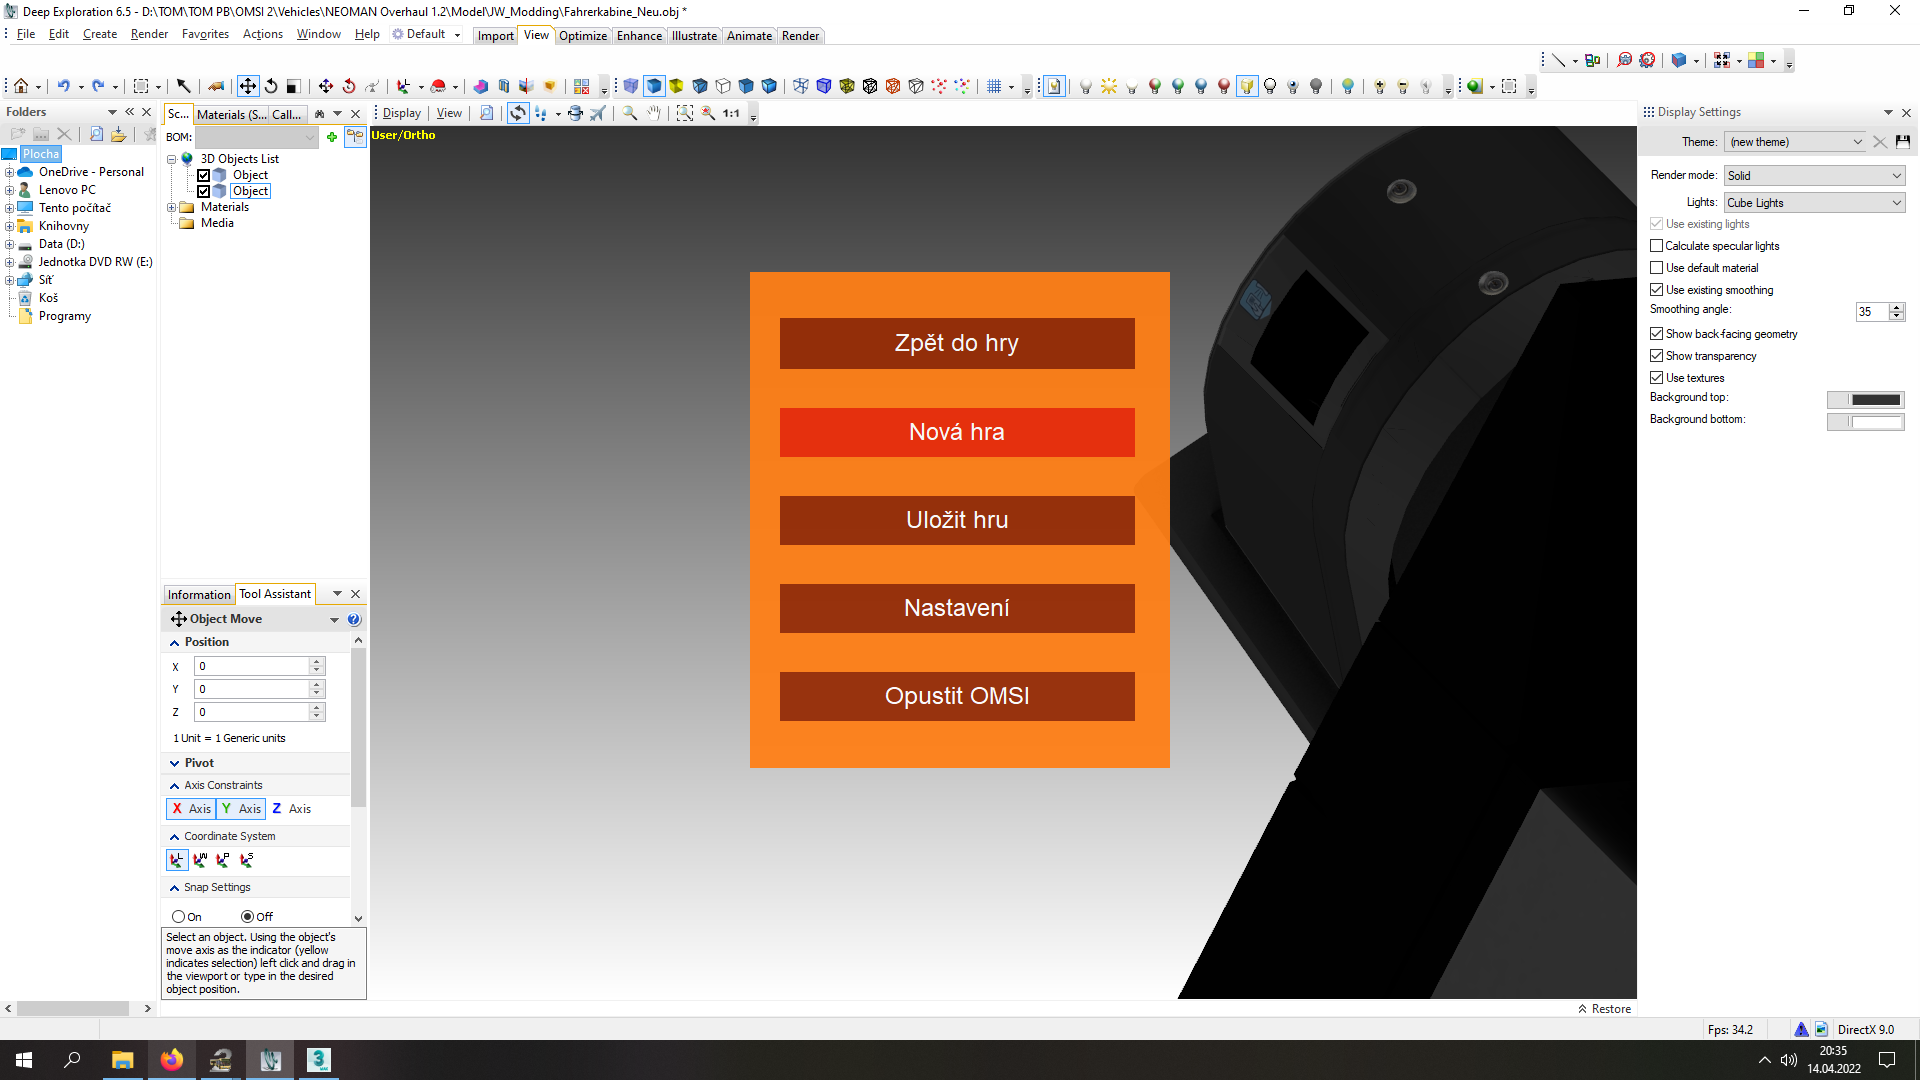Switch to the Optimize tab
This screenshot has width=1920, height=1080.
tap(582, 36)
